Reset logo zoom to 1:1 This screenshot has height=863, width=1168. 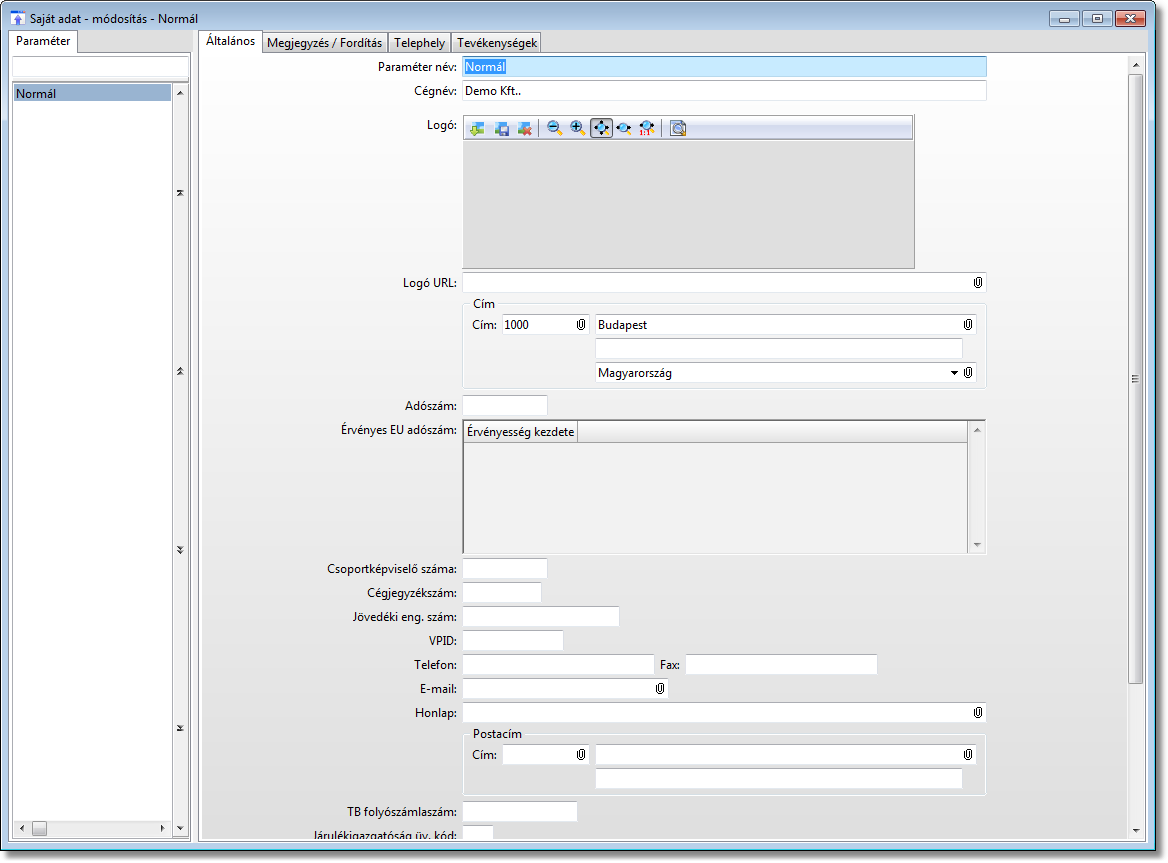[646, 128]
